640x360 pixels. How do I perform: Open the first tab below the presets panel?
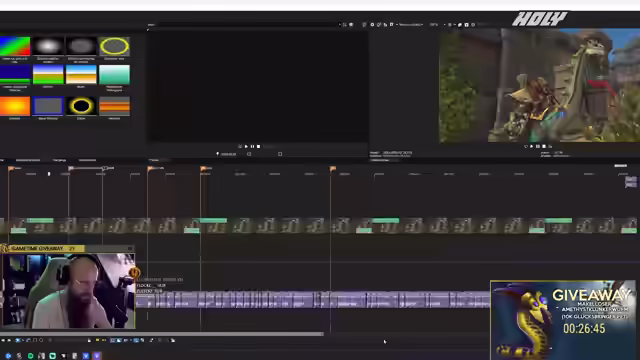(28, 160)
